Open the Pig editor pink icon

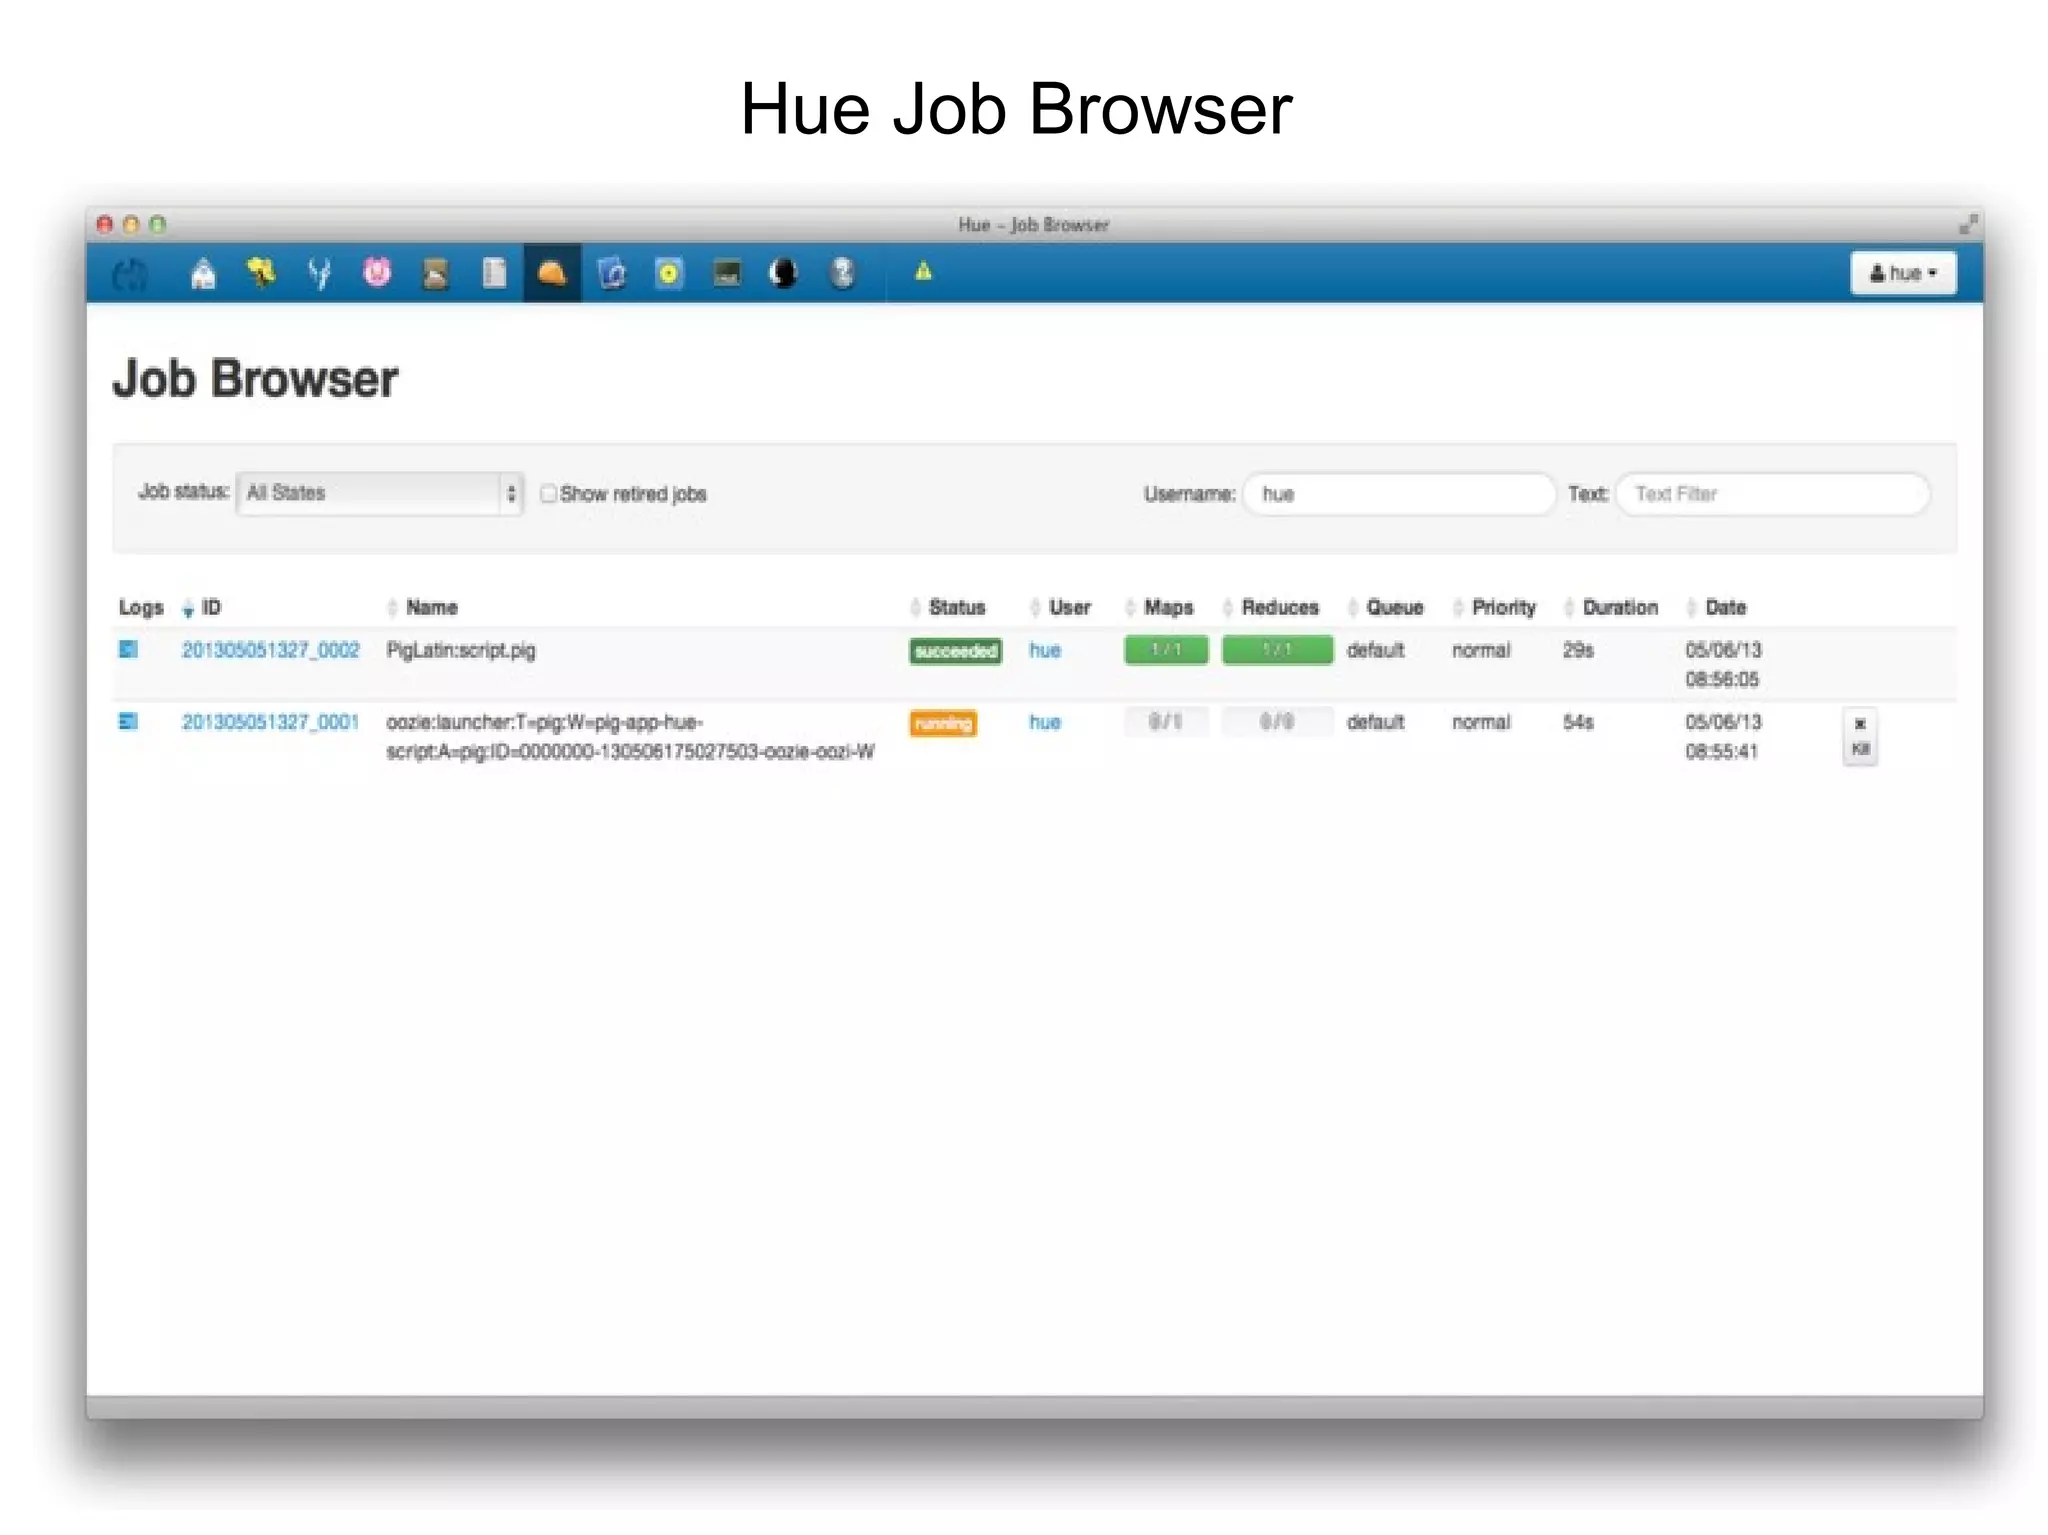tap(377, 273)
